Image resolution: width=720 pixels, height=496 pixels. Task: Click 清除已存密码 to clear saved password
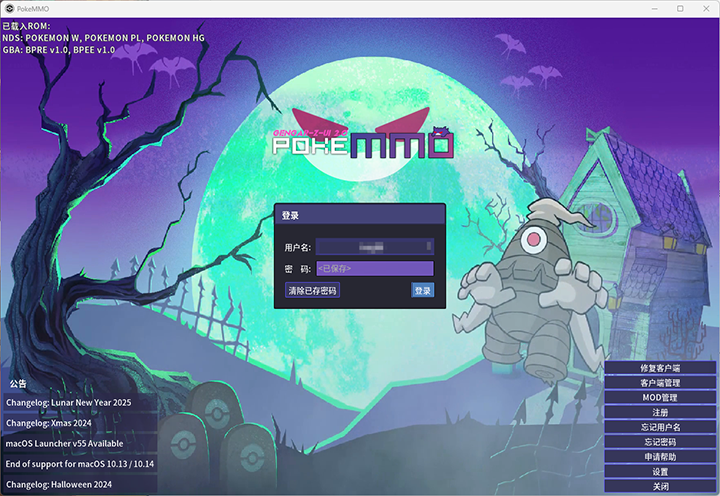coord(312,290)
